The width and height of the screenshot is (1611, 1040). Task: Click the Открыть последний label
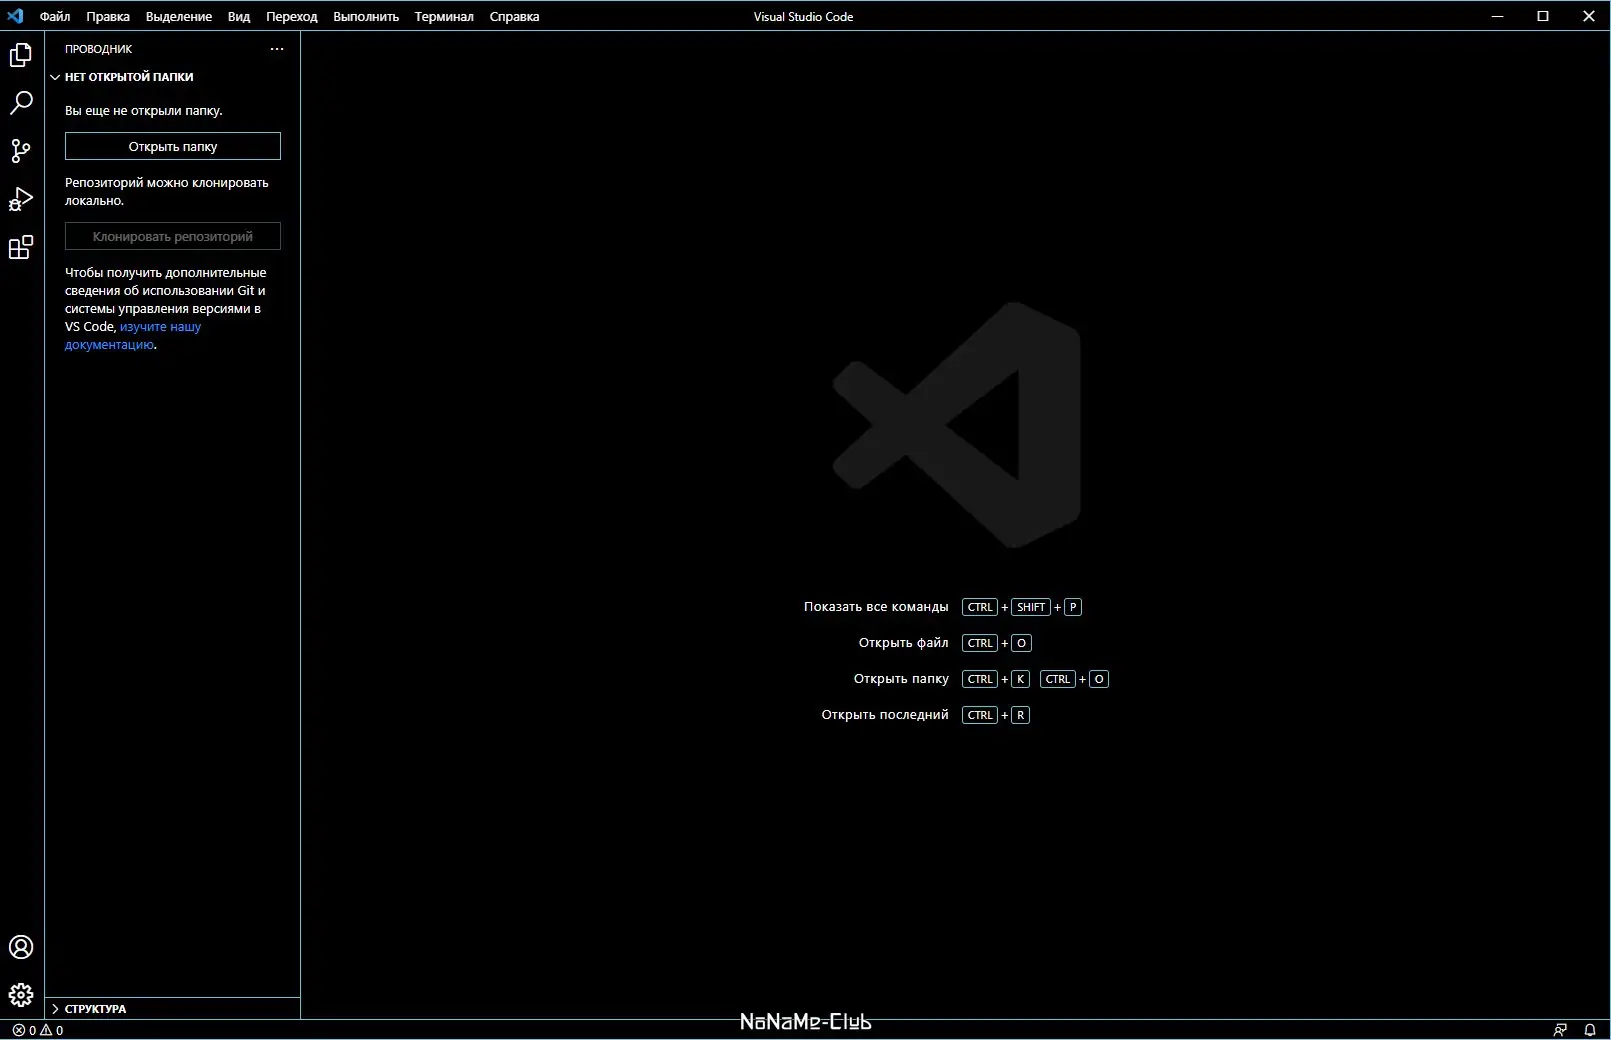click(885, 715)
